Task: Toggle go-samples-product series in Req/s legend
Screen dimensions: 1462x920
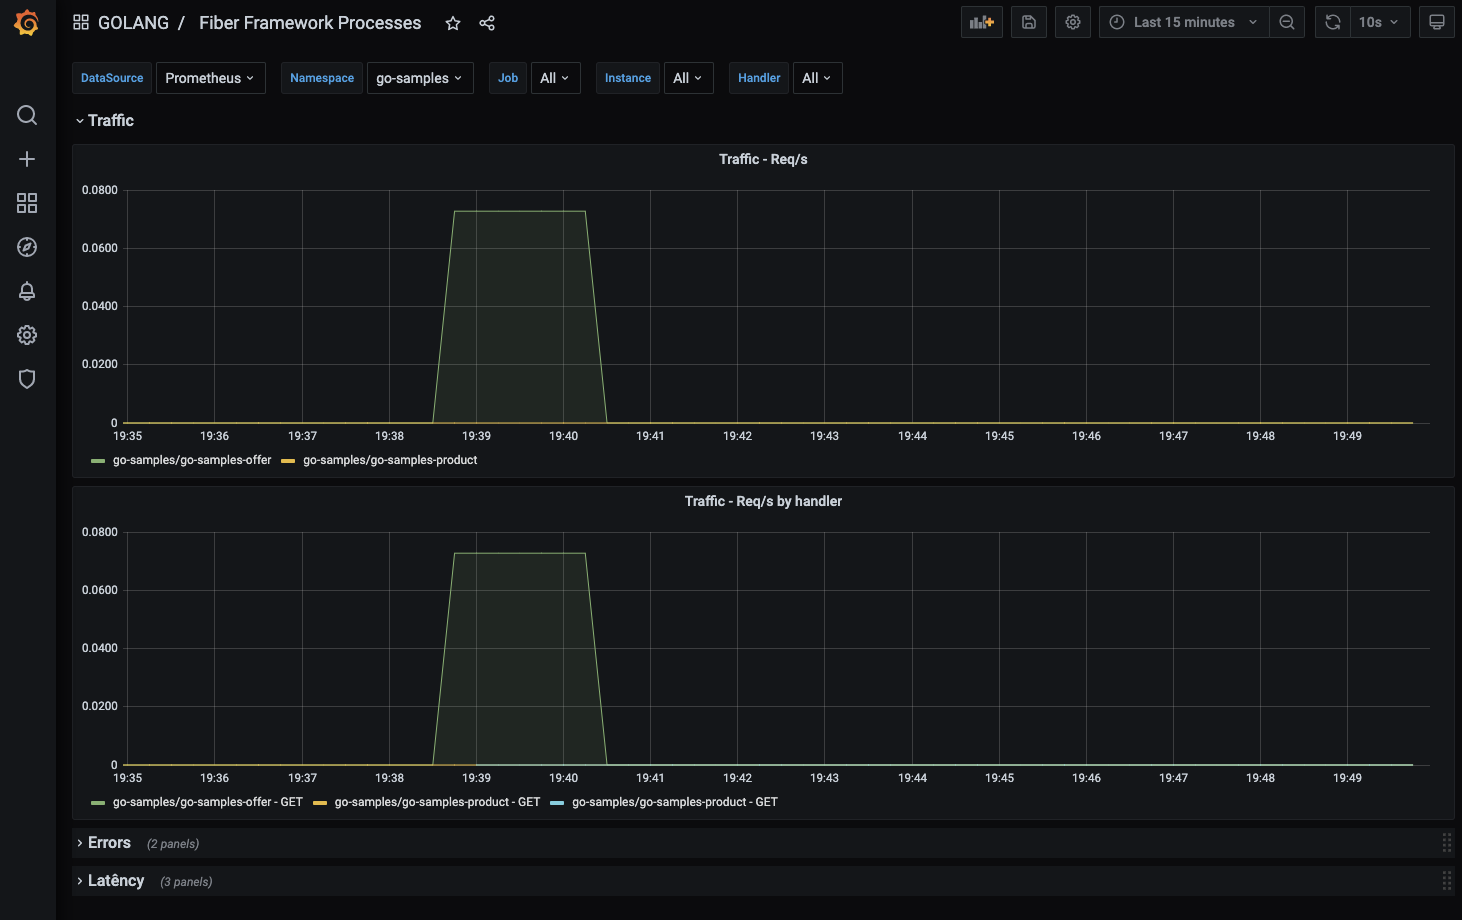Action: (390, 460)
